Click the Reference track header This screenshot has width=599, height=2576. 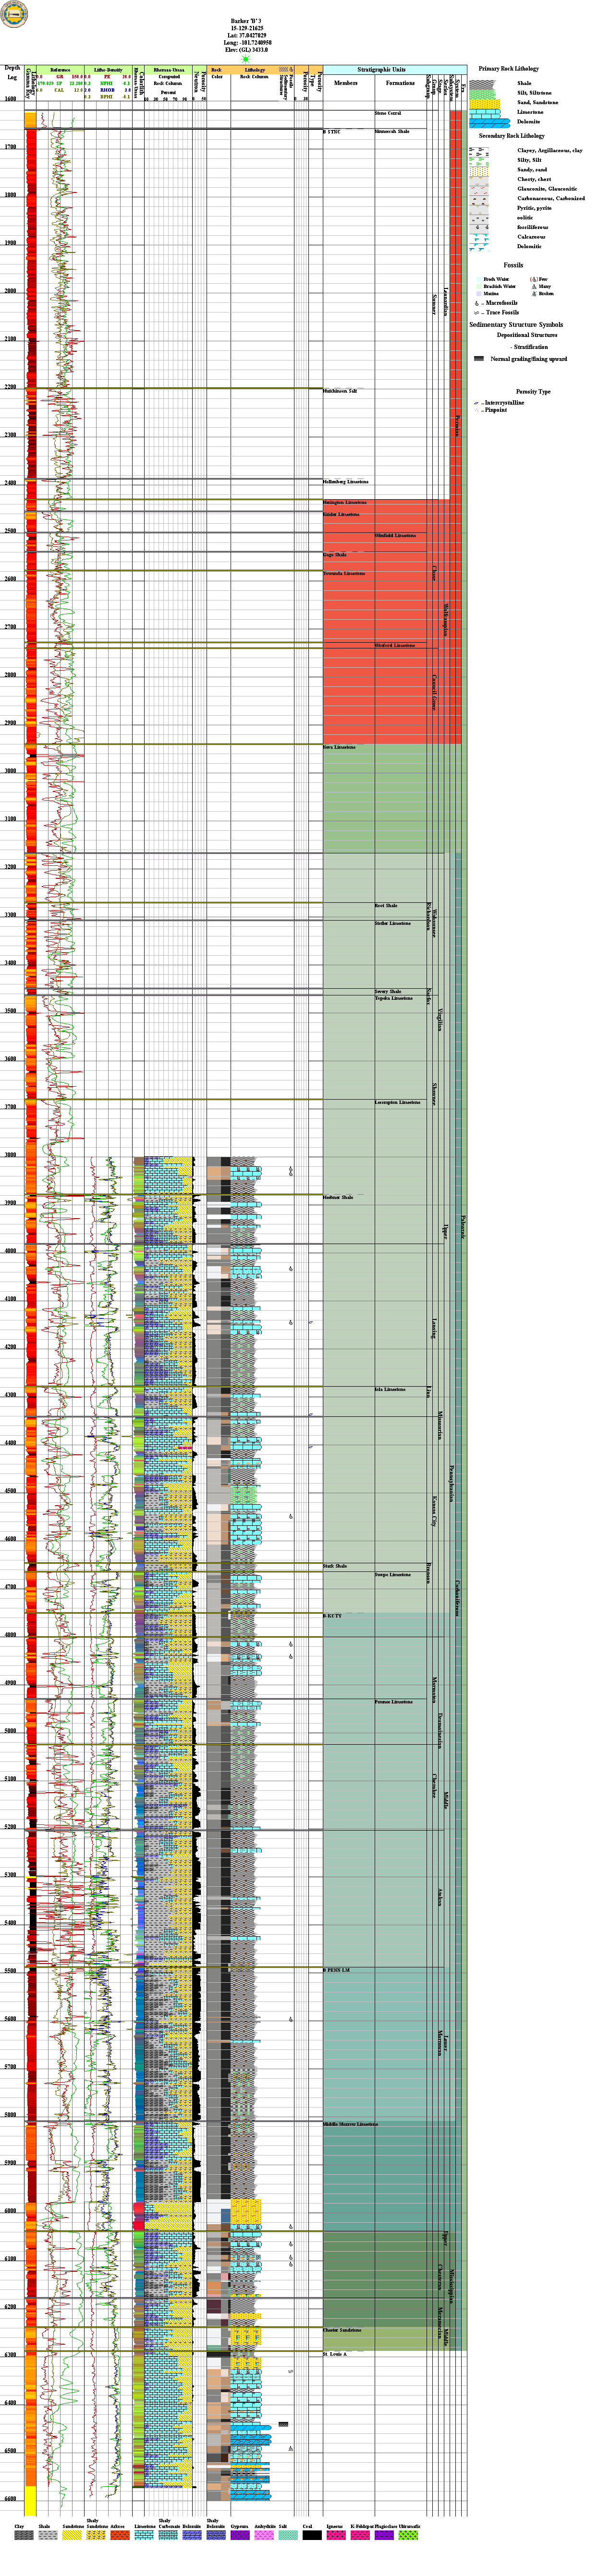click(x=60, y=70)
